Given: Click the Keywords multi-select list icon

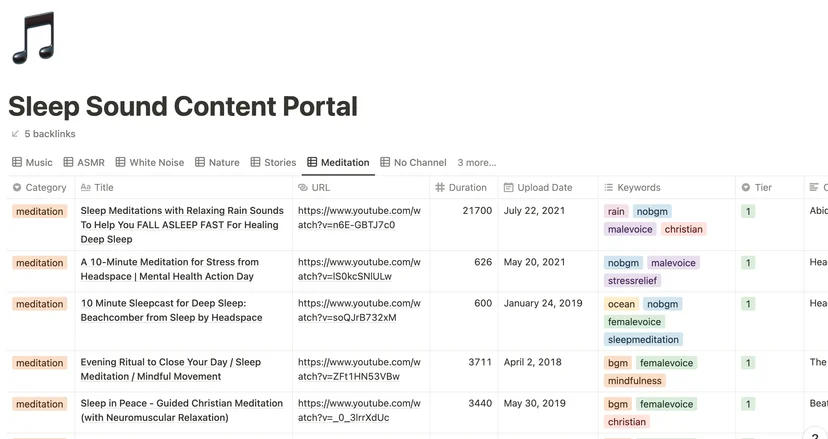Looking at the screenshot, I should 608,188.
